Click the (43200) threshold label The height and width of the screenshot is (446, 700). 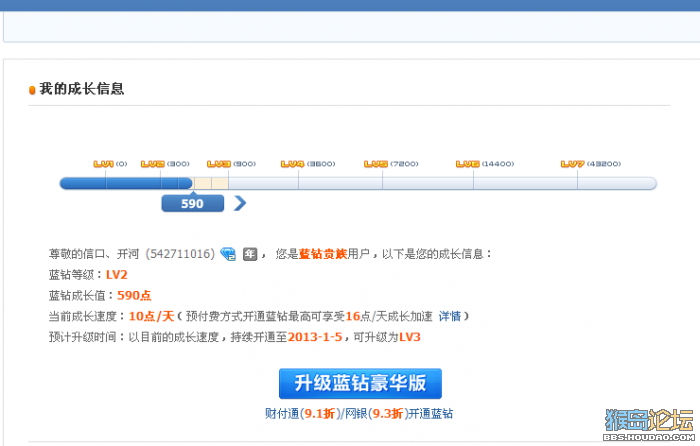[x=604, y=164]
